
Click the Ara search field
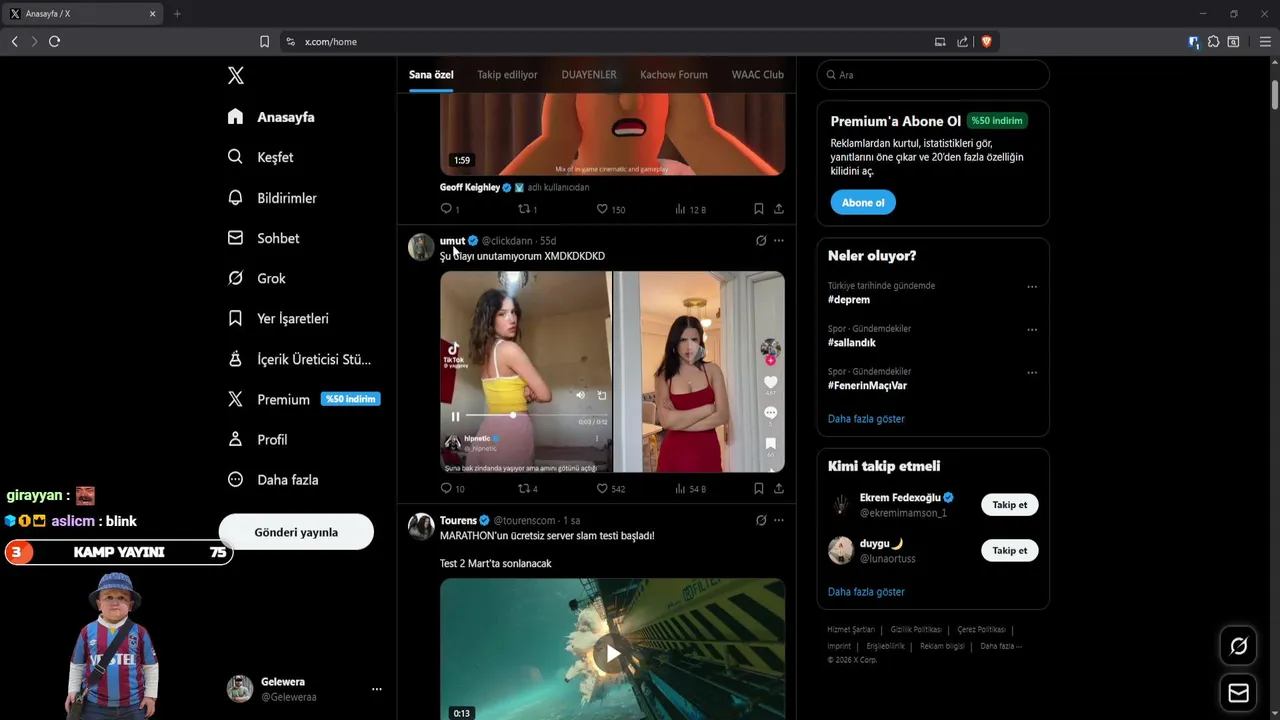pyautogui.click(x=933, y=75)
